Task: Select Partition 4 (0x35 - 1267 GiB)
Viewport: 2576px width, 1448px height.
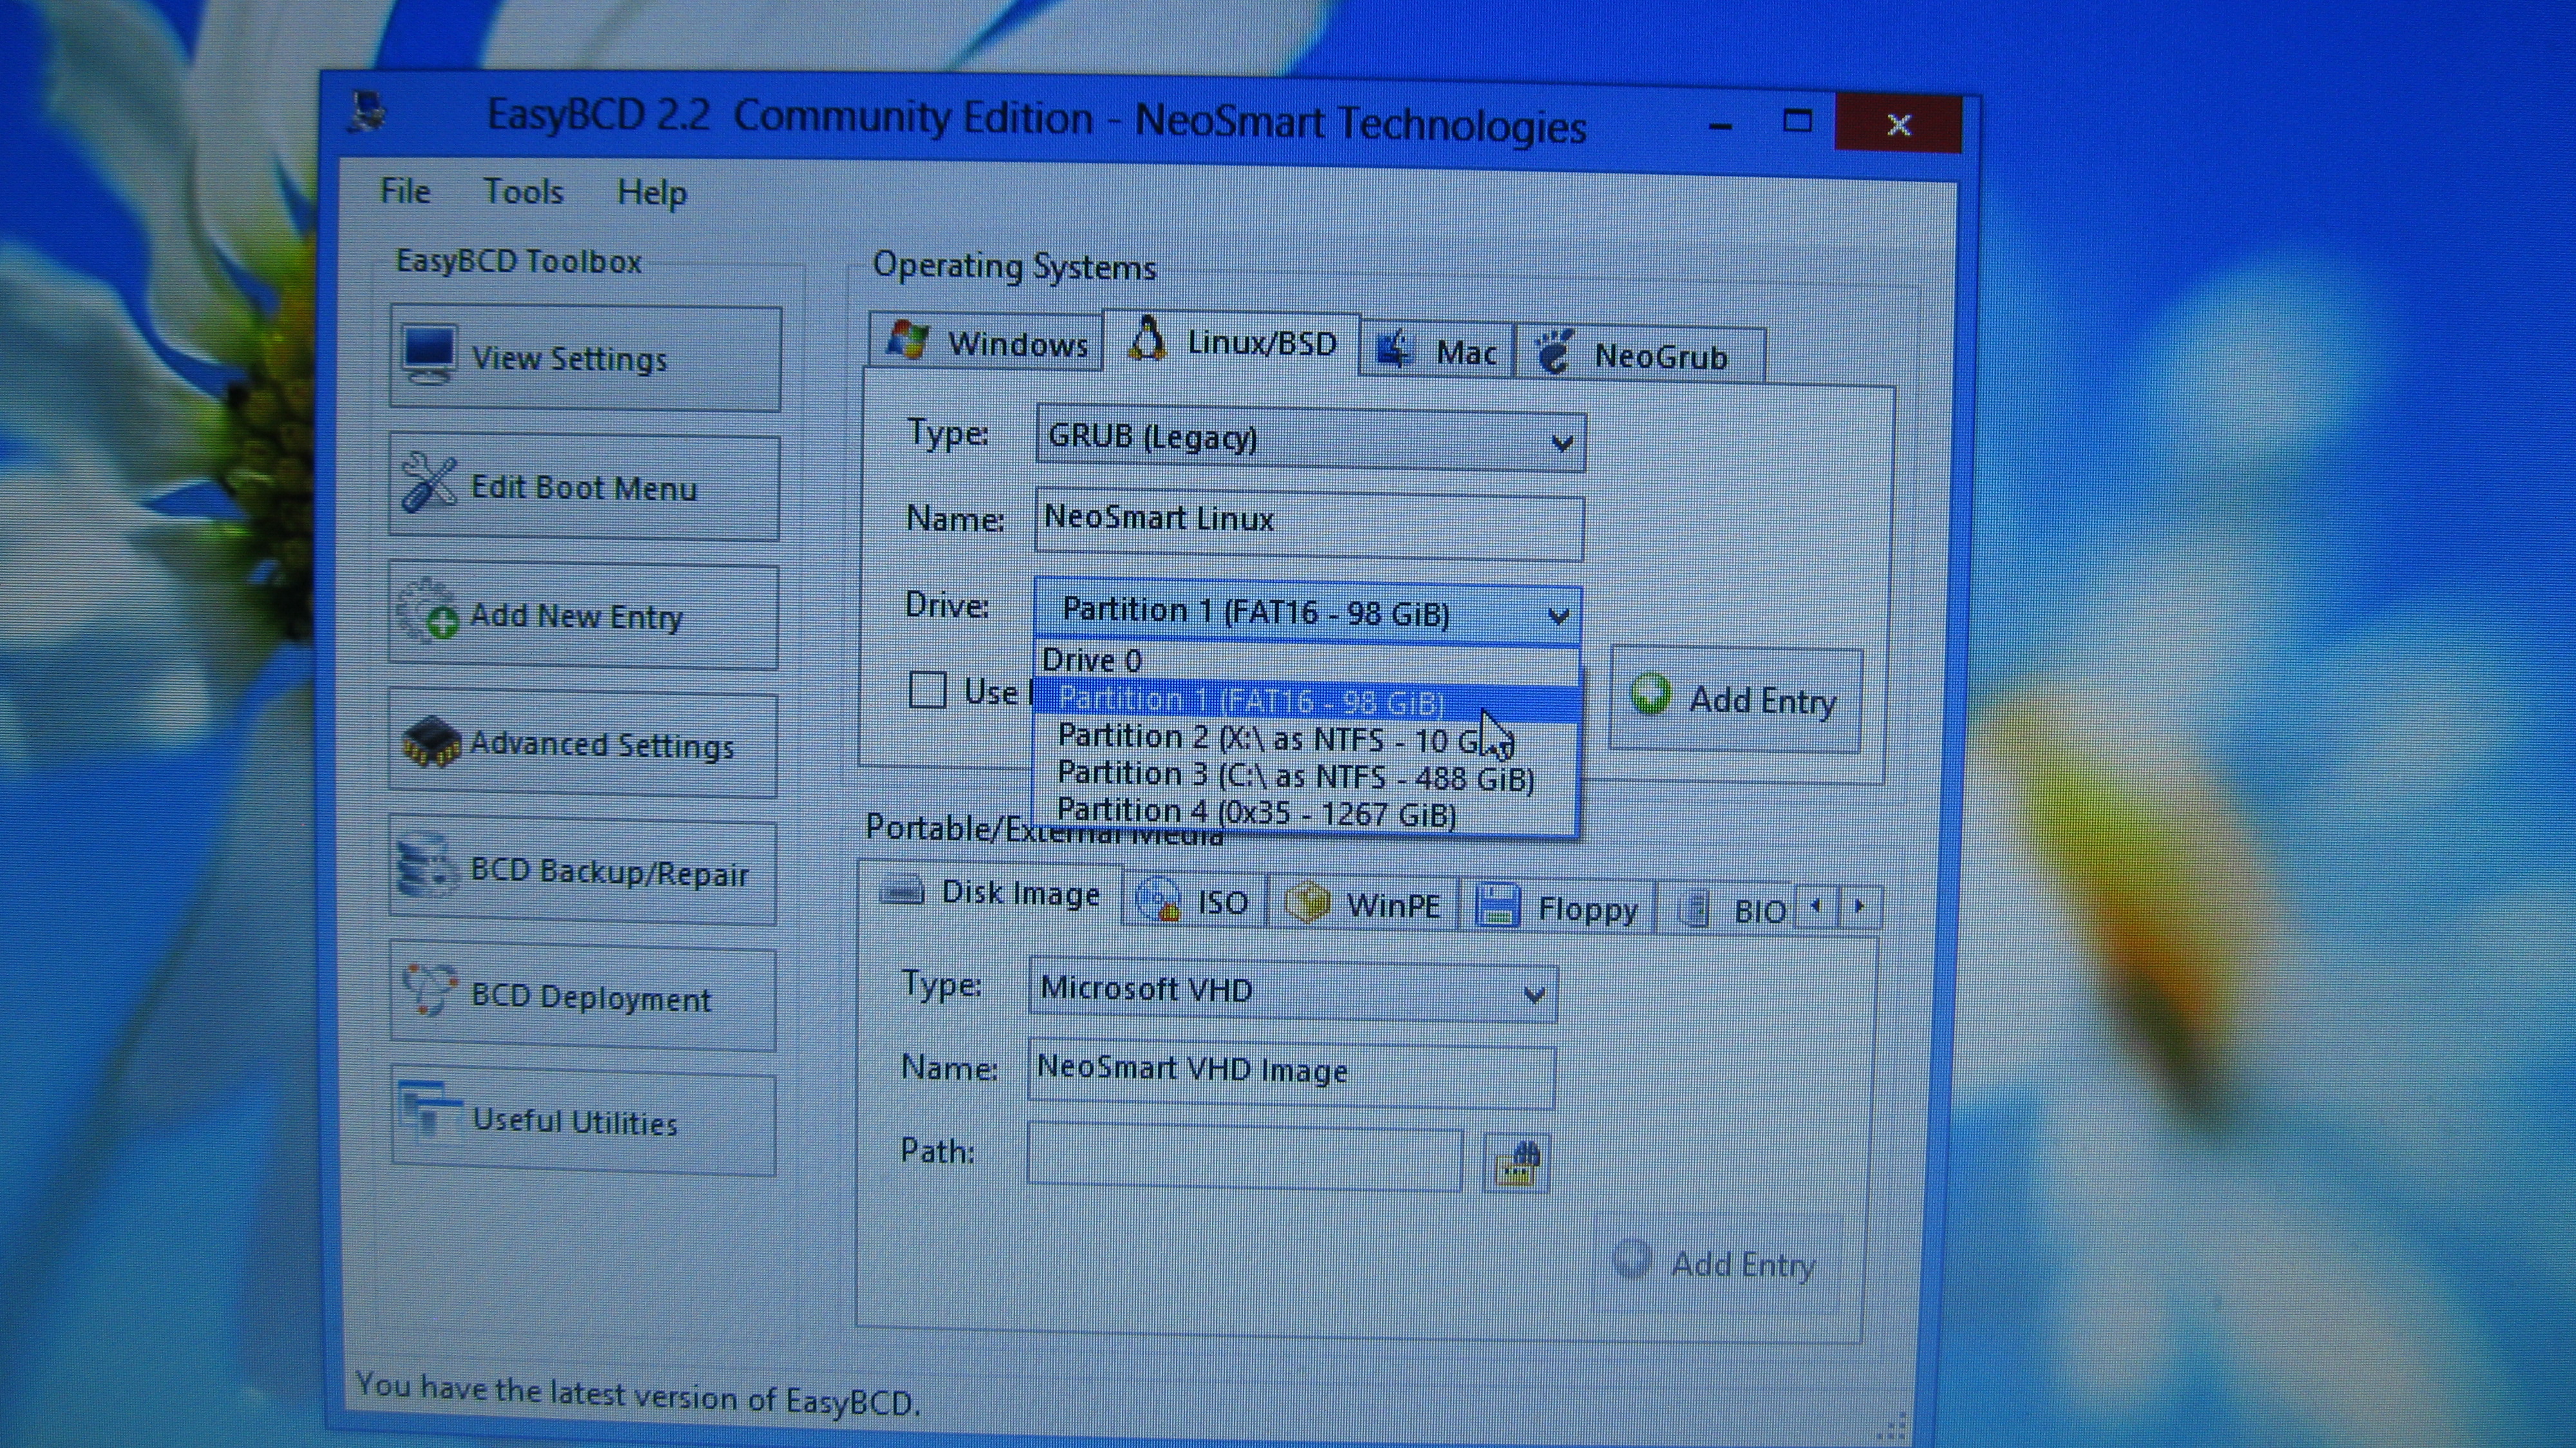Action: click(1306, 813)
